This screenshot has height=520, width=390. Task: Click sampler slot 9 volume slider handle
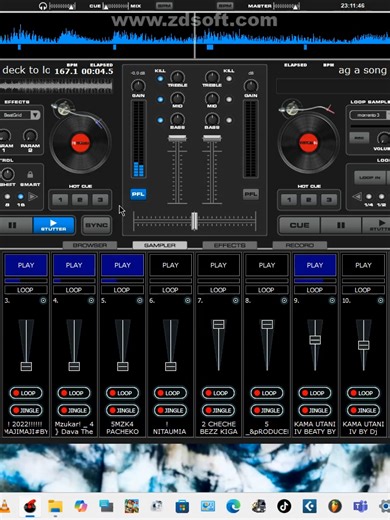click(315, 340)
